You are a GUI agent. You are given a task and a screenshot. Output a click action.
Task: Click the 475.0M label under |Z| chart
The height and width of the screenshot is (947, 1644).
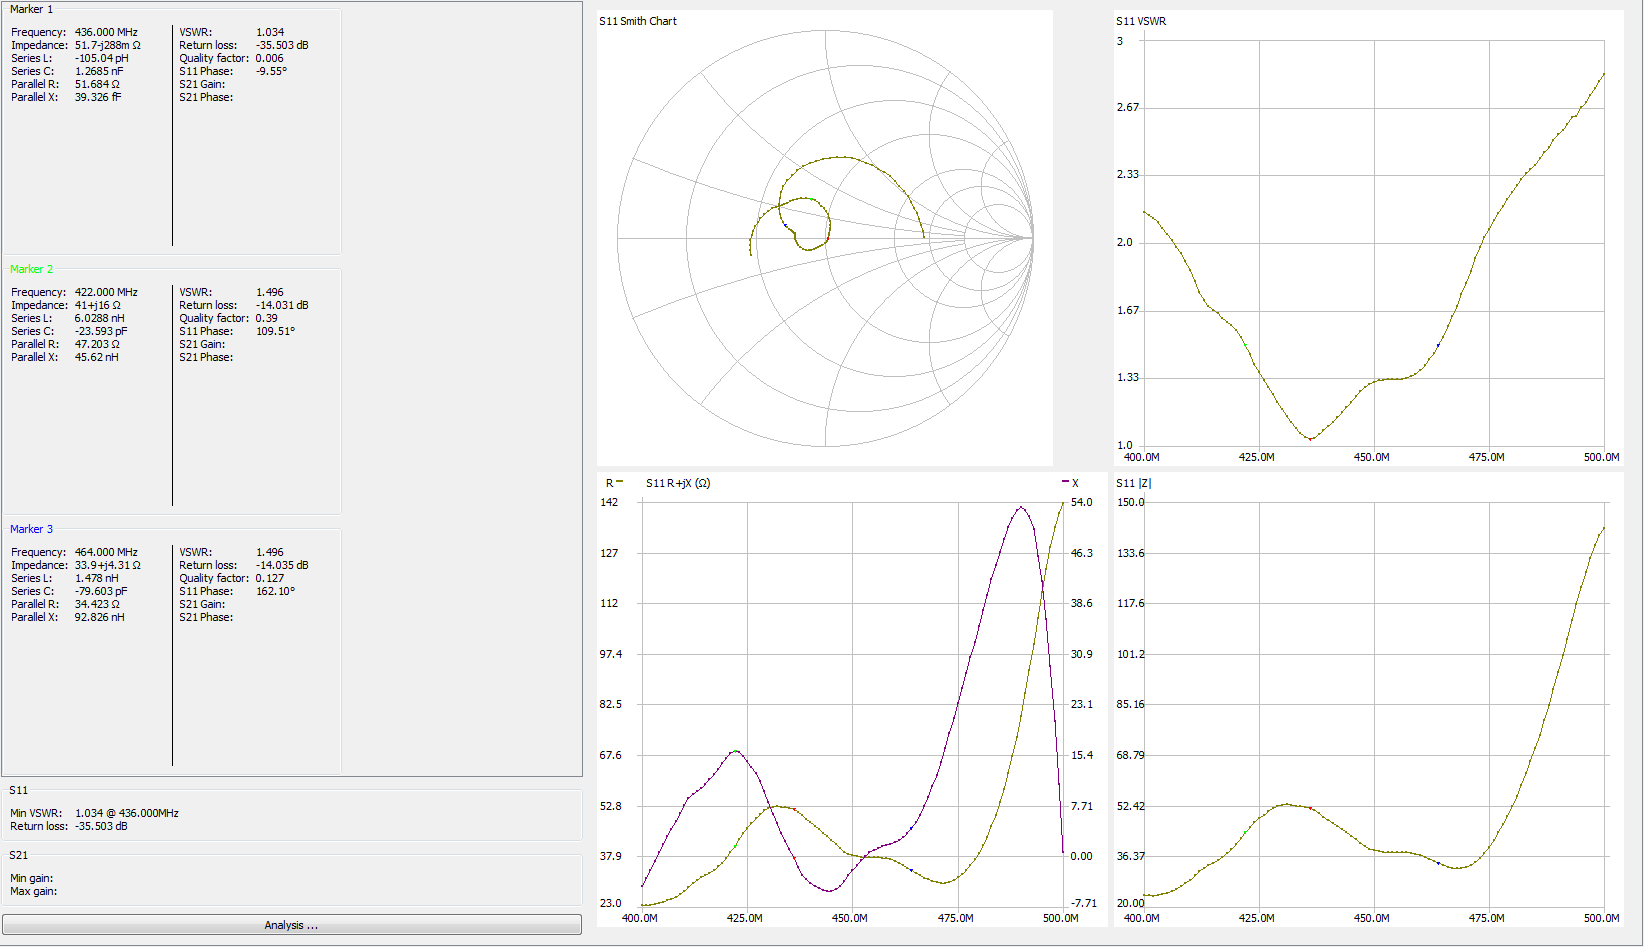pyautogui.click(x=1487, y=918)
